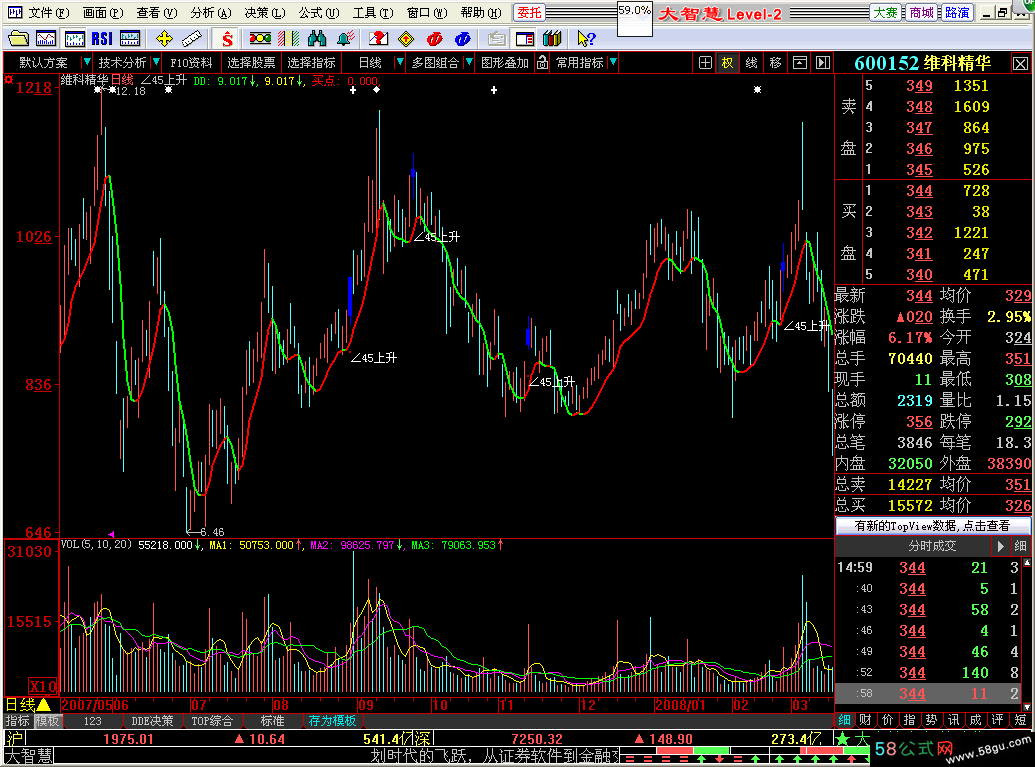Click the chart question mark icon
Screen dimensions: 1035x767
click(x=378, y=39)
